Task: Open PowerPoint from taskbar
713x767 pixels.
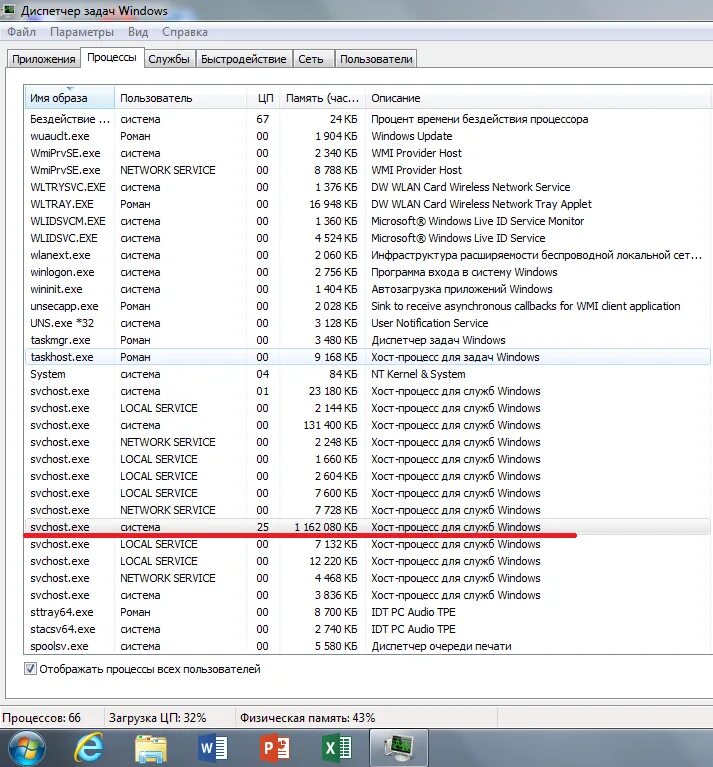Action: [x=274, y=748]
